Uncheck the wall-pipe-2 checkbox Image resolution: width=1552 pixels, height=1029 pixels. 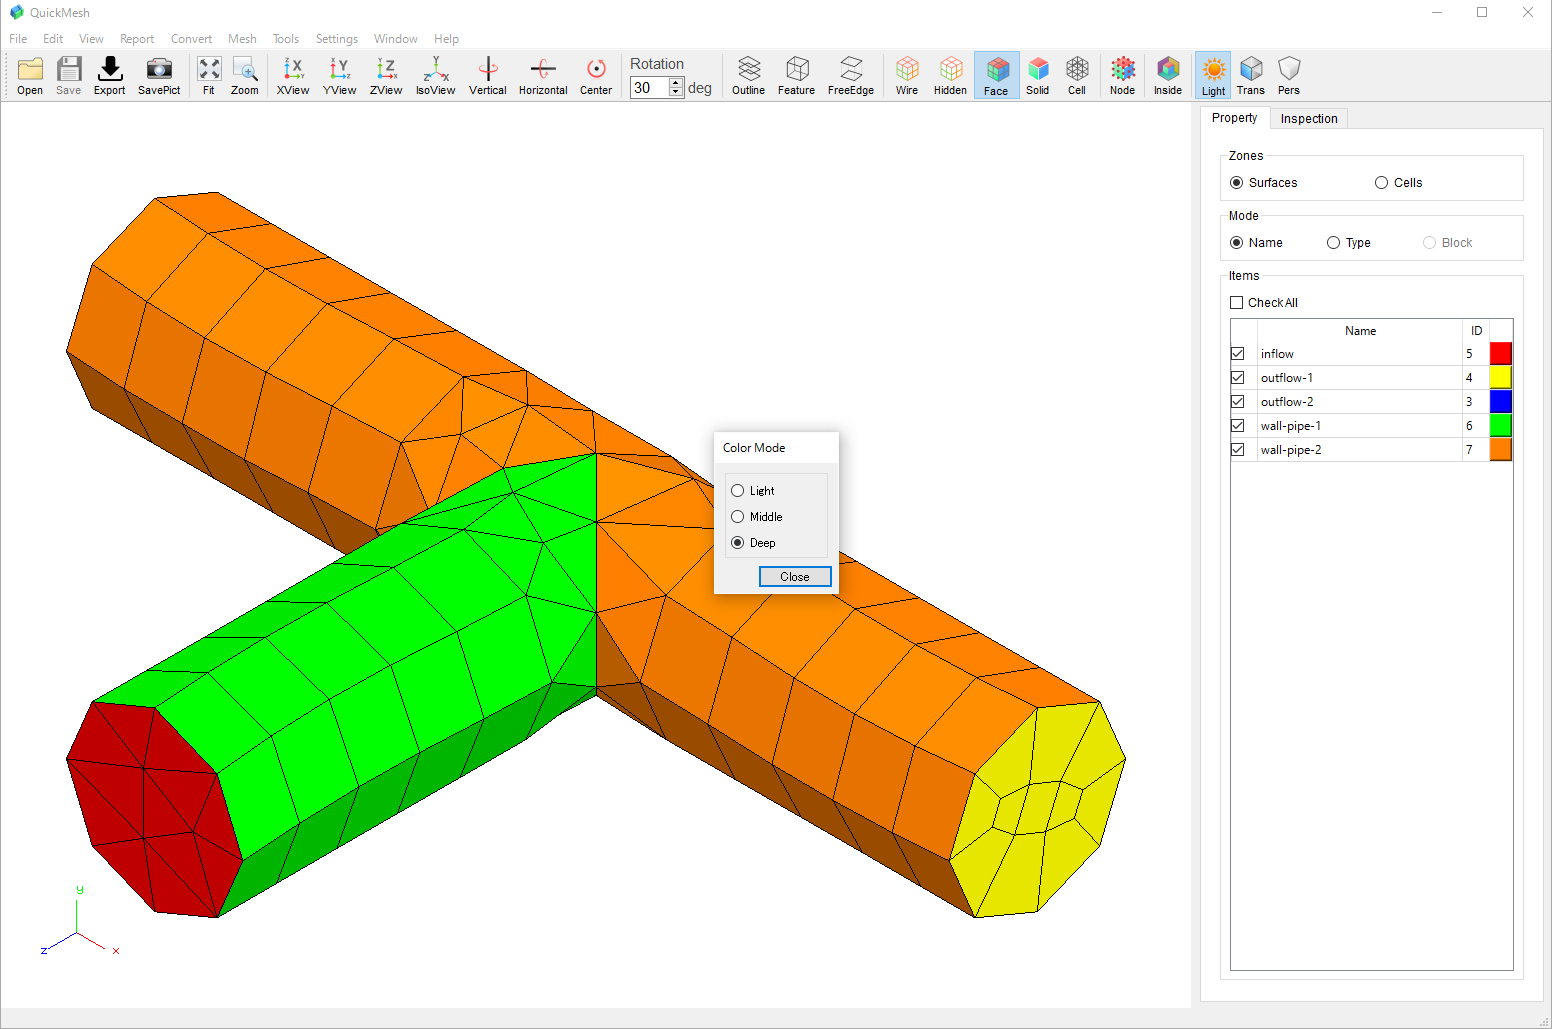(x=1238, y=450)
